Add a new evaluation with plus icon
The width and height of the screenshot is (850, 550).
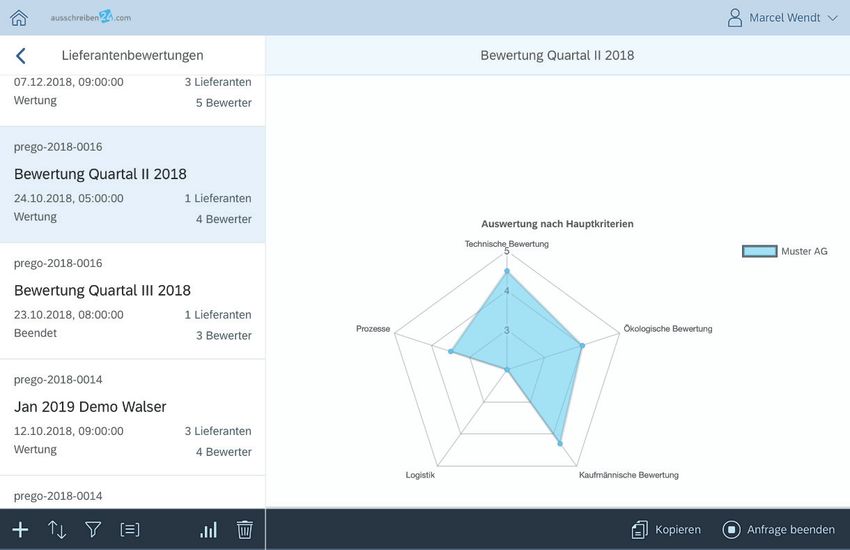pos(20,530)
